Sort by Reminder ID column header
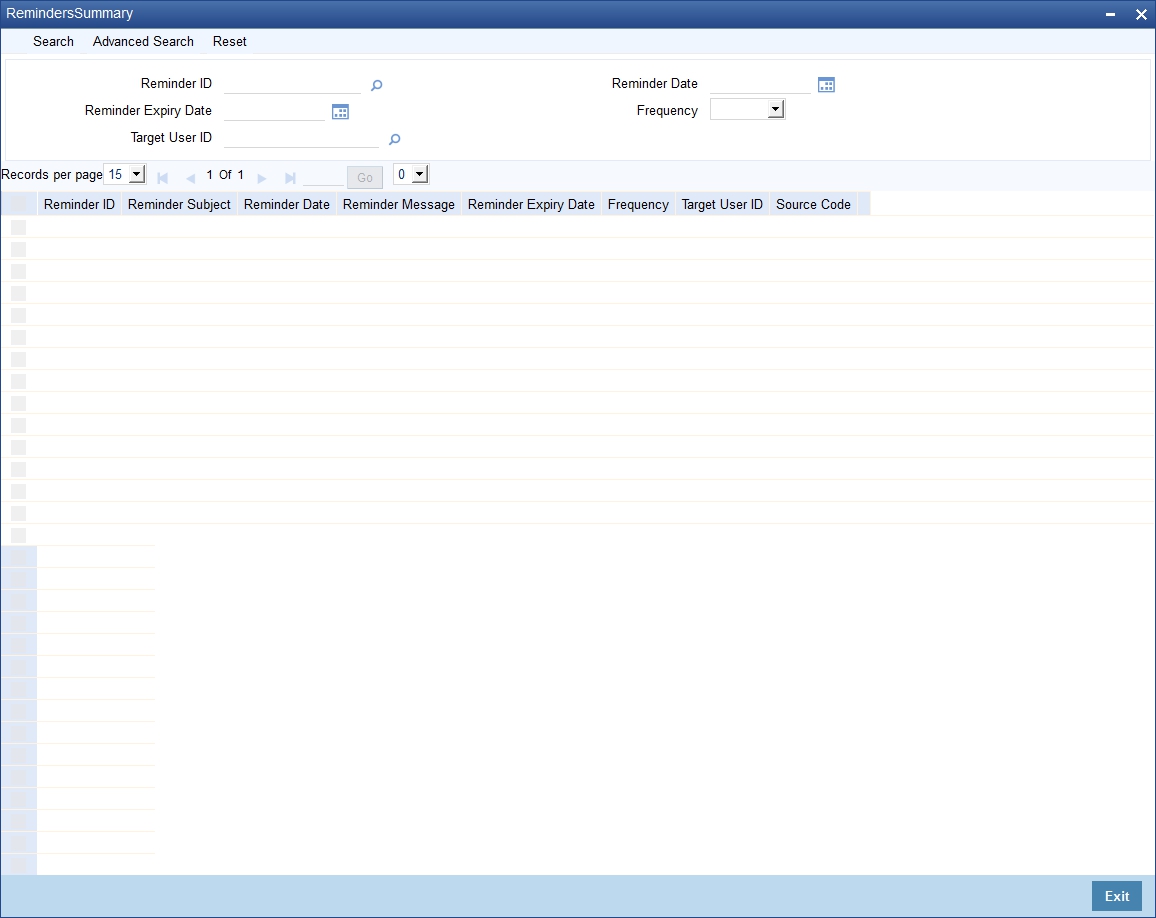 pos(80,204)
